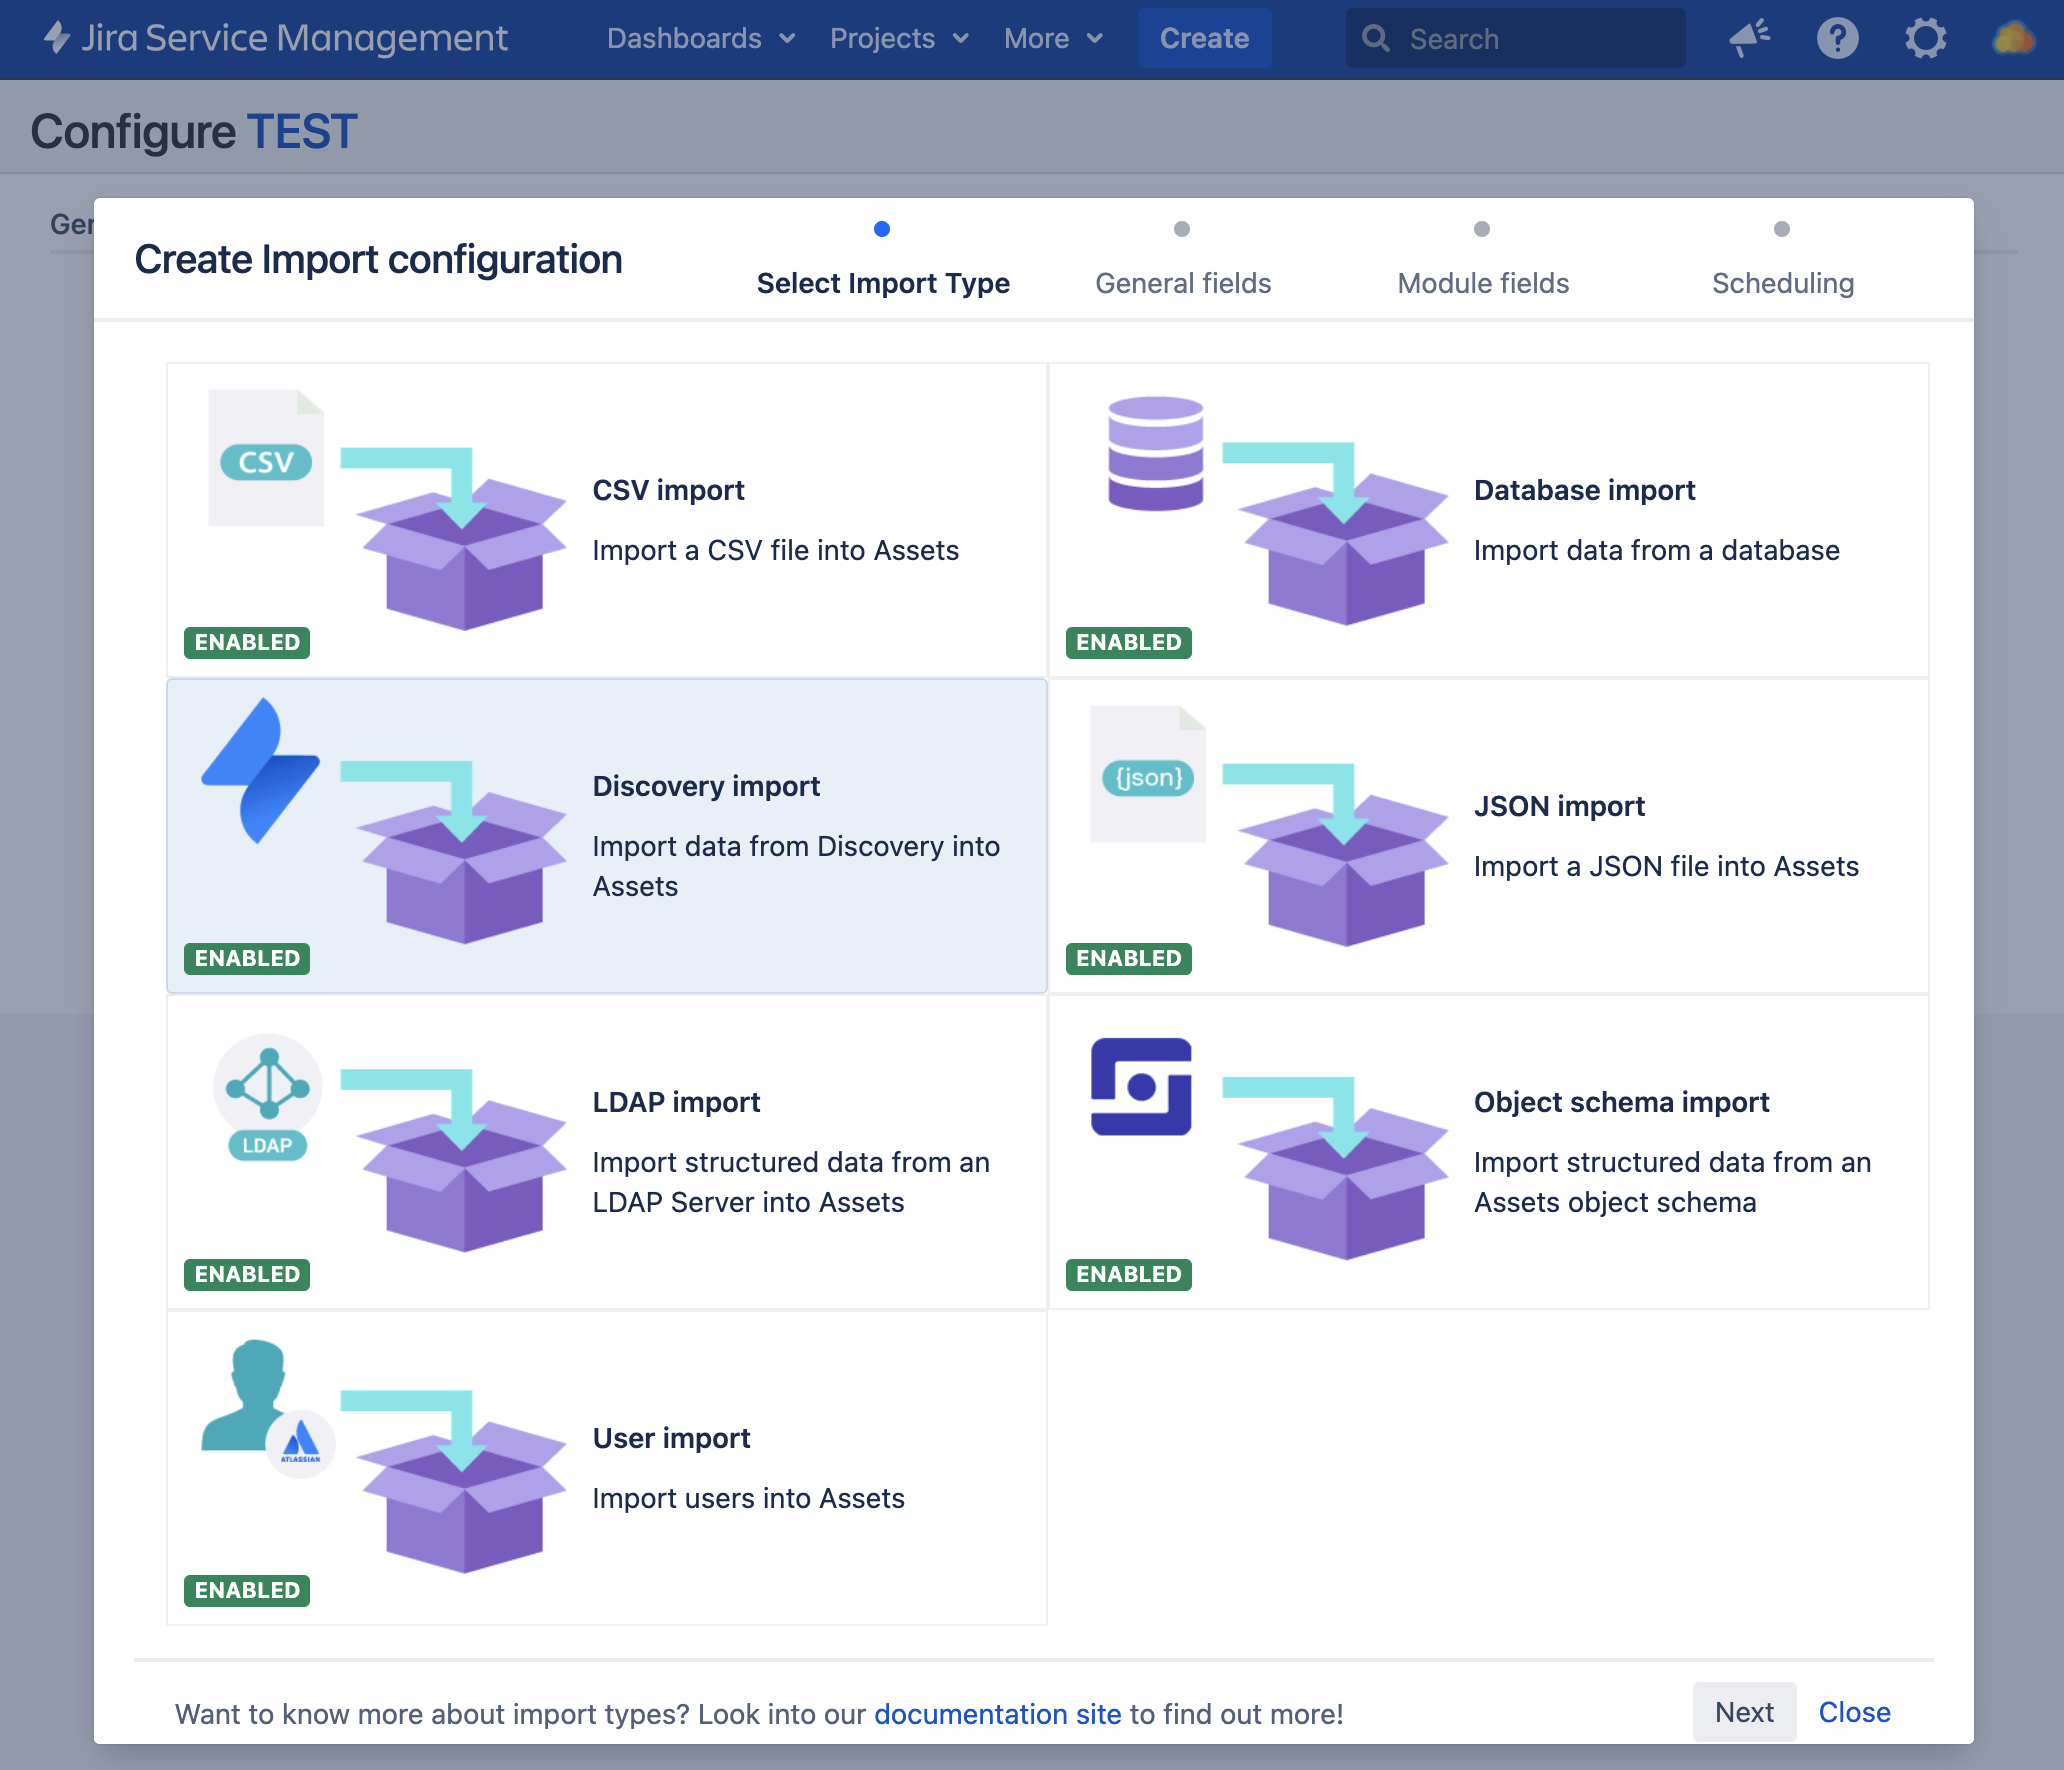Click the LDAP network icon
Viewport: 2064px width, 1770px height.
point(268,1097)
